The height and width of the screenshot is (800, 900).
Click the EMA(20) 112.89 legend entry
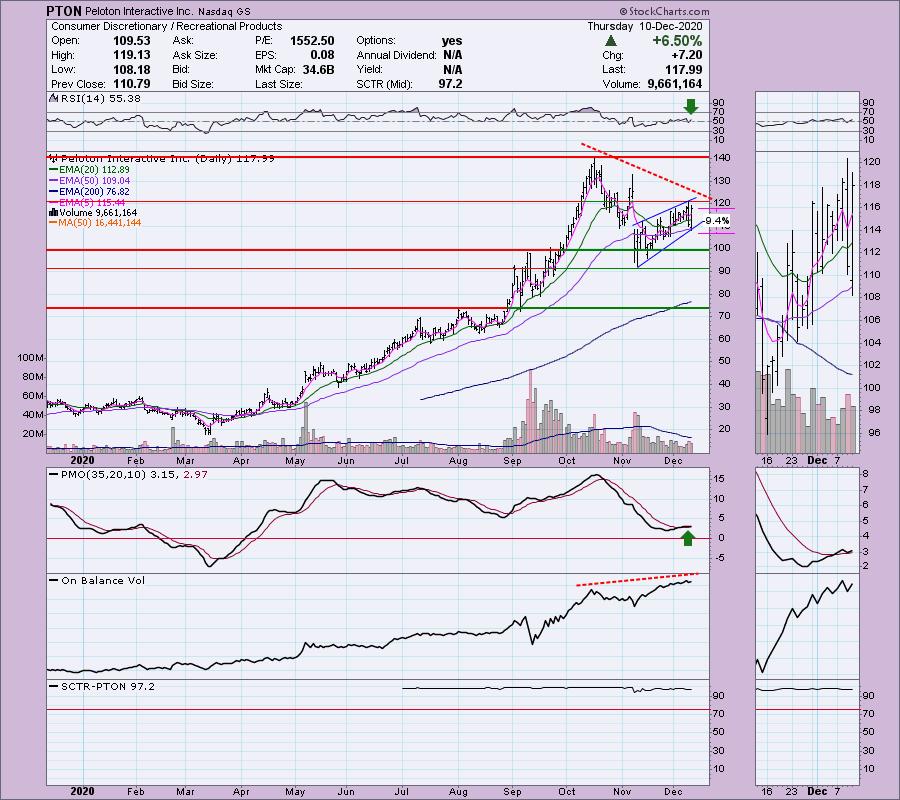pyautogui.click(x=90, y=170)
